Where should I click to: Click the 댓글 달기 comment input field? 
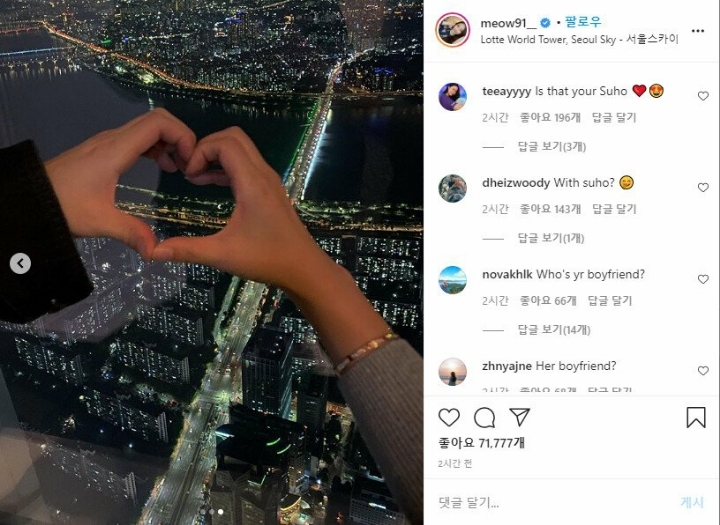pos(551,502)
